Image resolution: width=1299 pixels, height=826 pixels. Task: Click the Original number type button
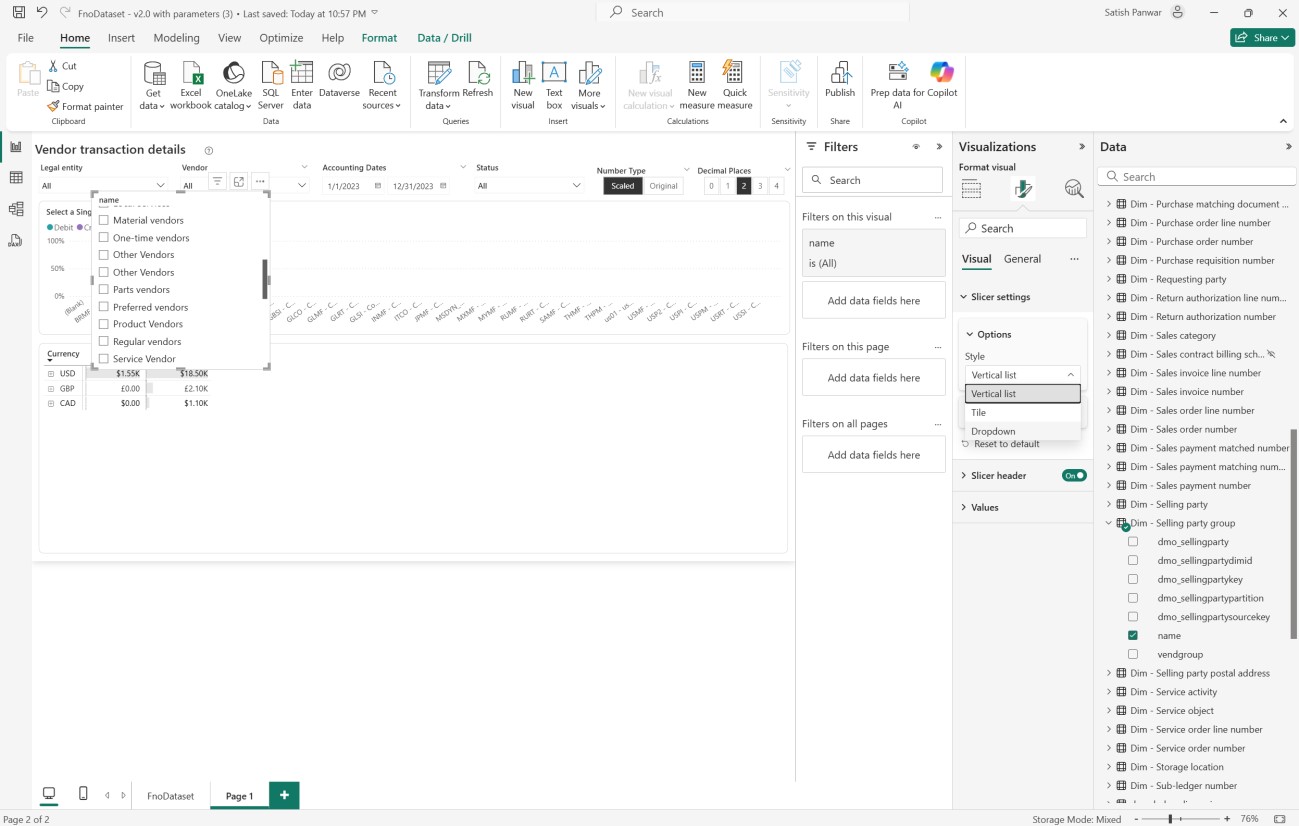click(x=663, y=186)
